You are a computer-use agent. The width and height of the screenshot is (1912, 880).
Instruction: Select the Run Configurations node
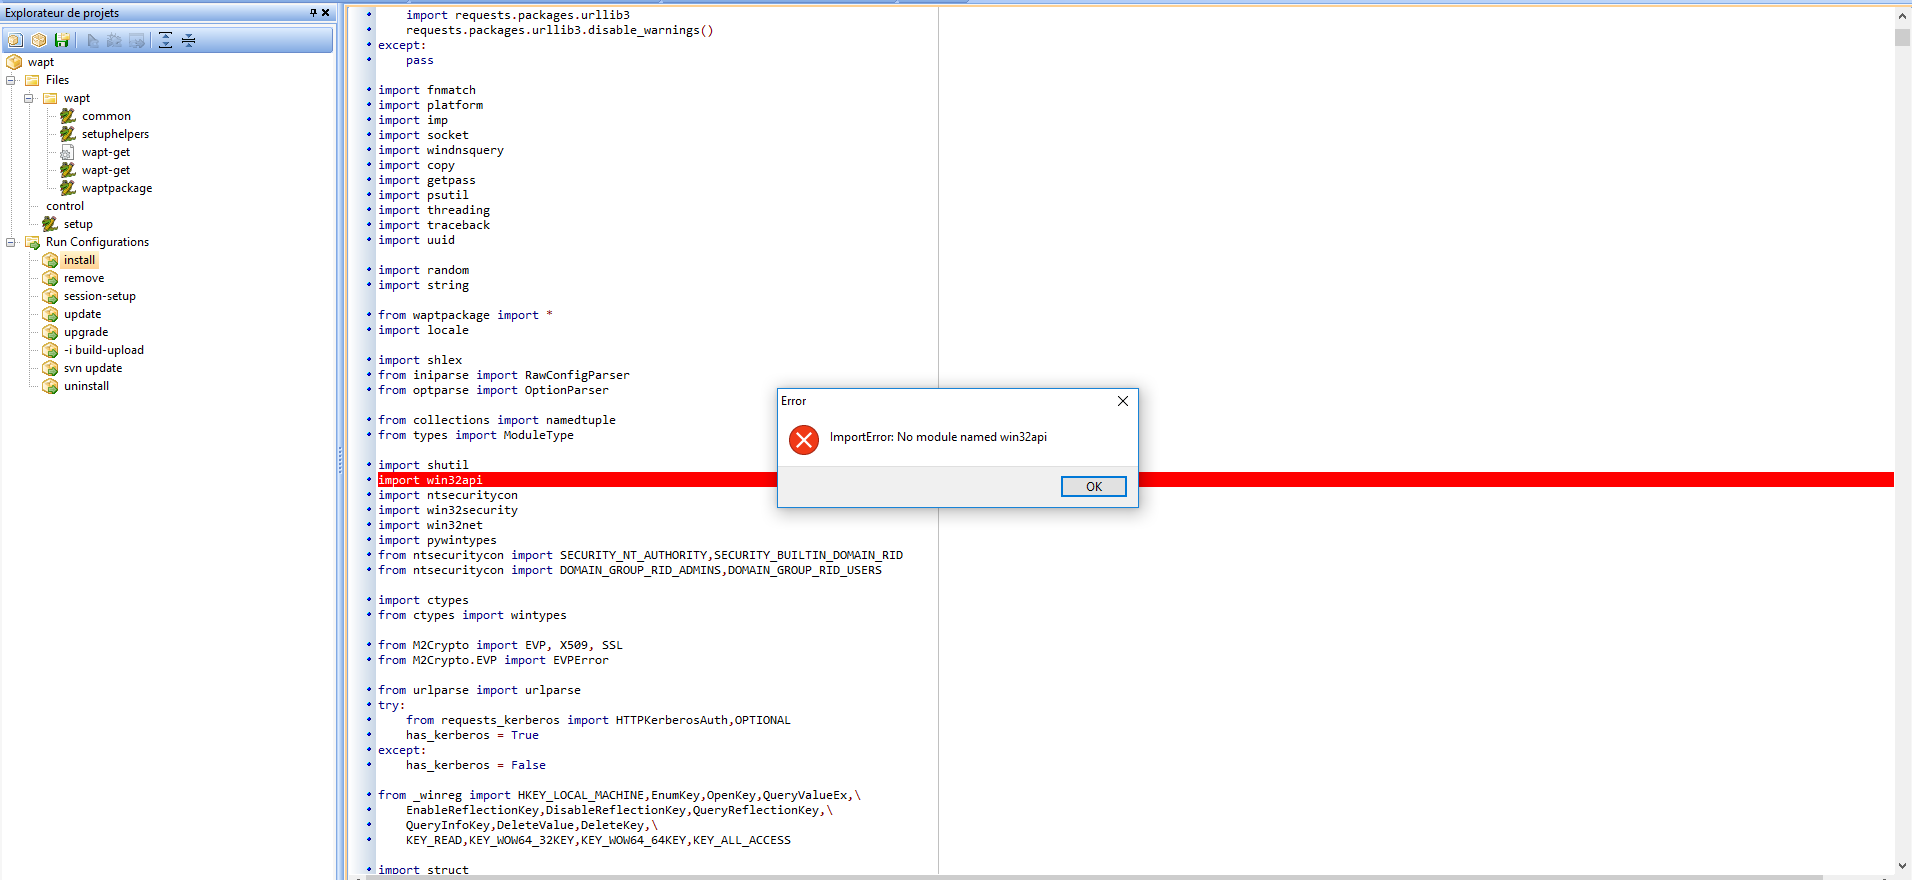tap(97, 242)
